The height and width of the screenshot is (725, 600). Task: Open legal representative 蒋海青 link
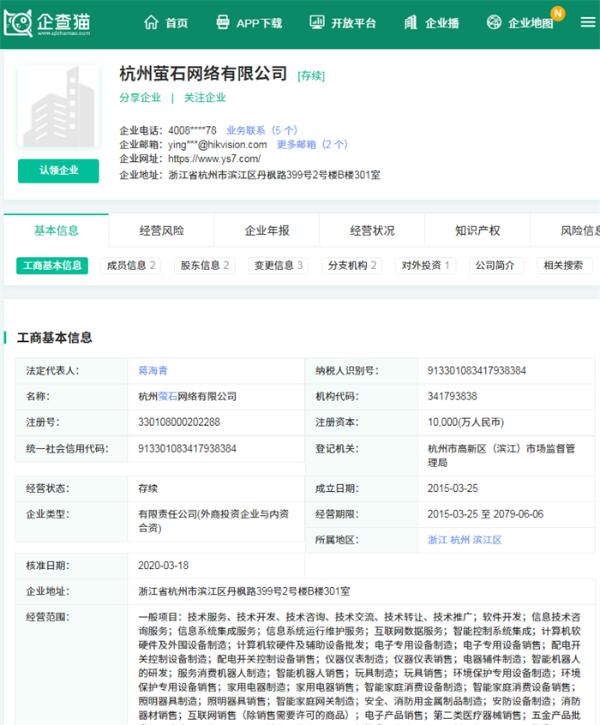point(153,371)
